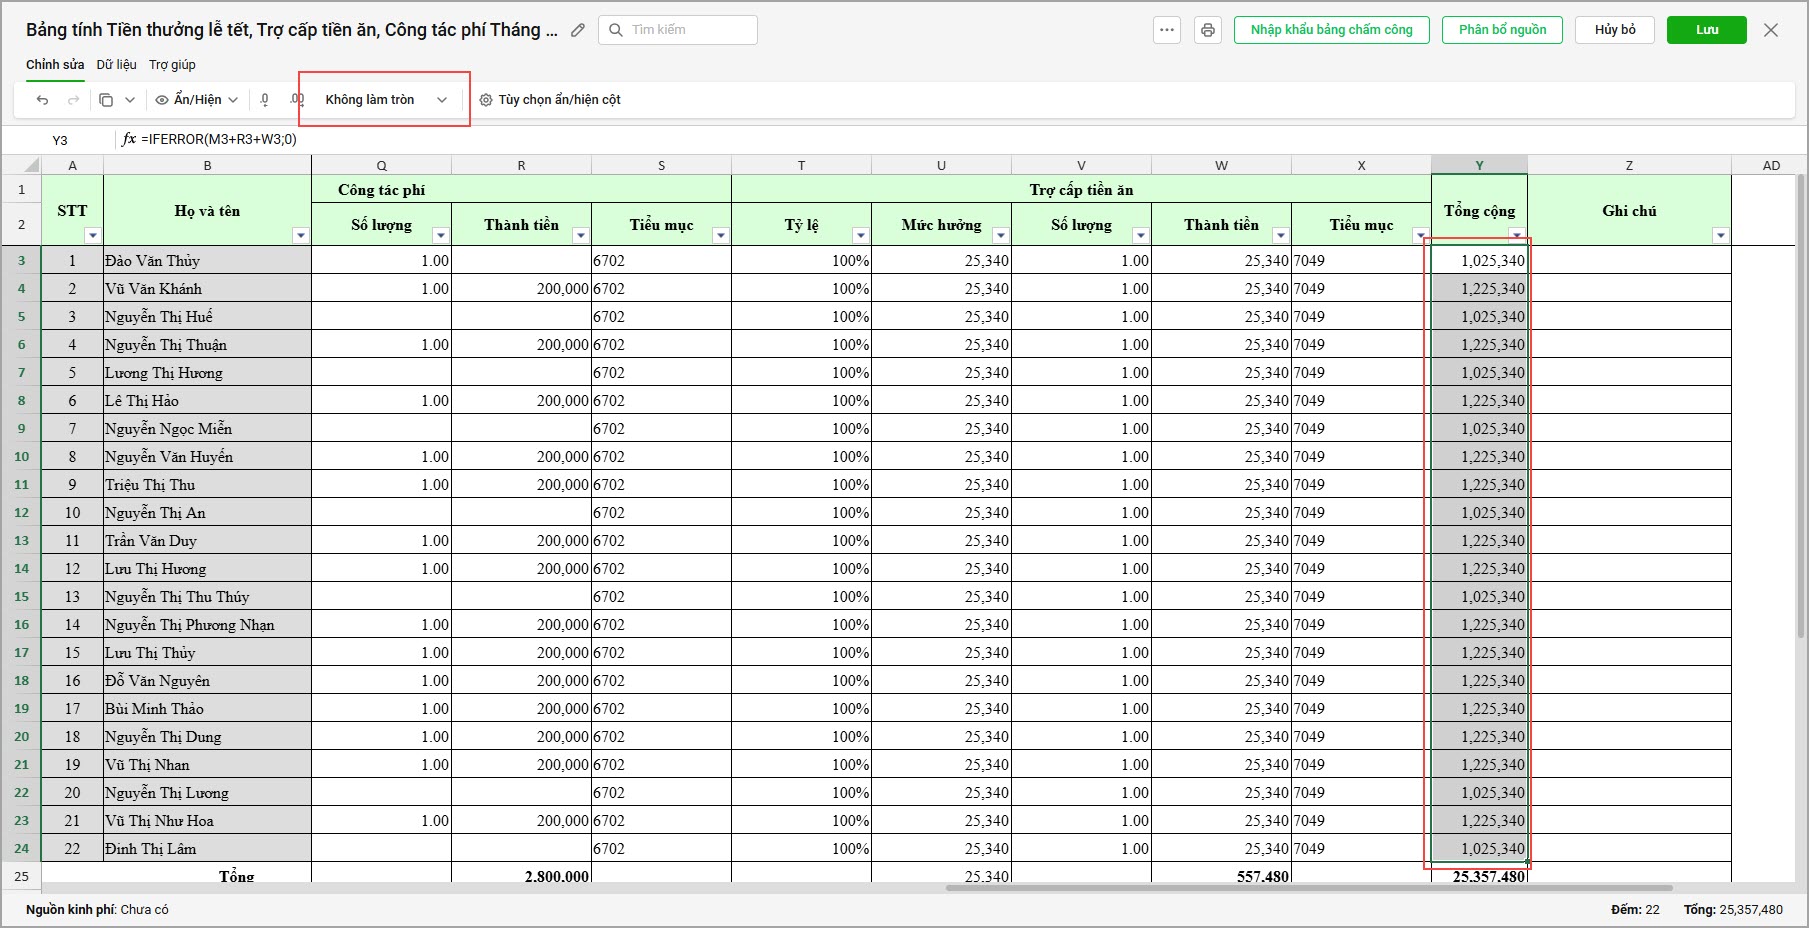
Task: Open the filter dropdown on Tổng cộng column
Action: 1517,235
